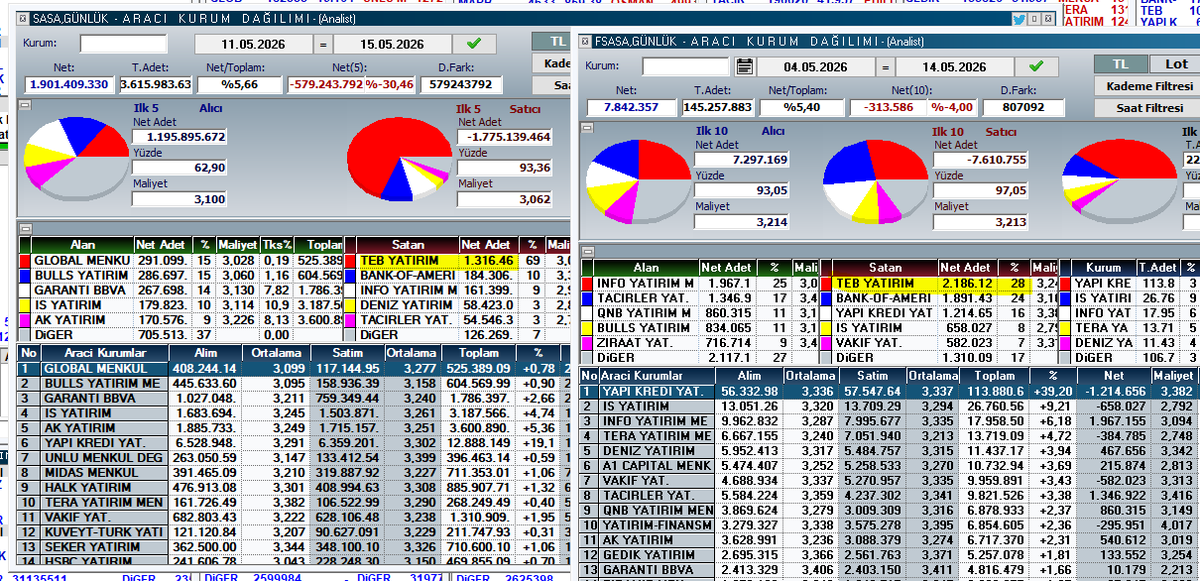Select SEKER YATIRIM row
Screen dimensions: 1200x581
click(x=295, y=548)
